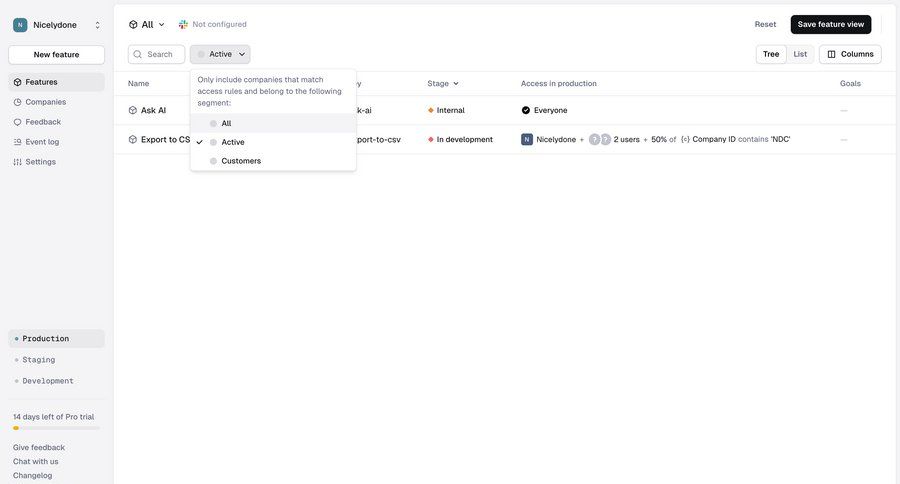Click the grey dot beside Customers
This screenshot has height=484, width=900.
[214, 161]
